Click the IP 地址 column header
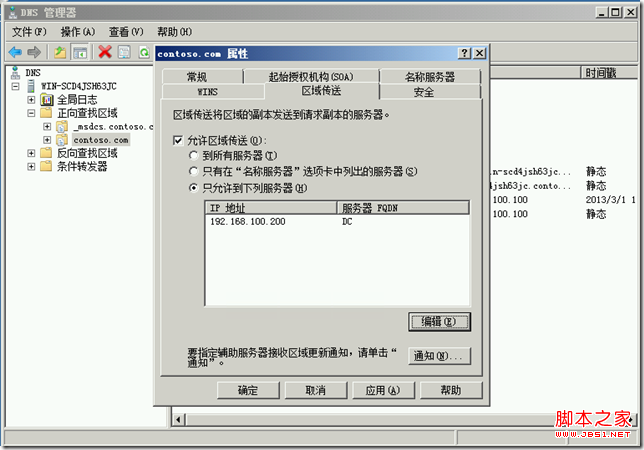The height and width of the screenshot is (450, 644). click(271, 208)
